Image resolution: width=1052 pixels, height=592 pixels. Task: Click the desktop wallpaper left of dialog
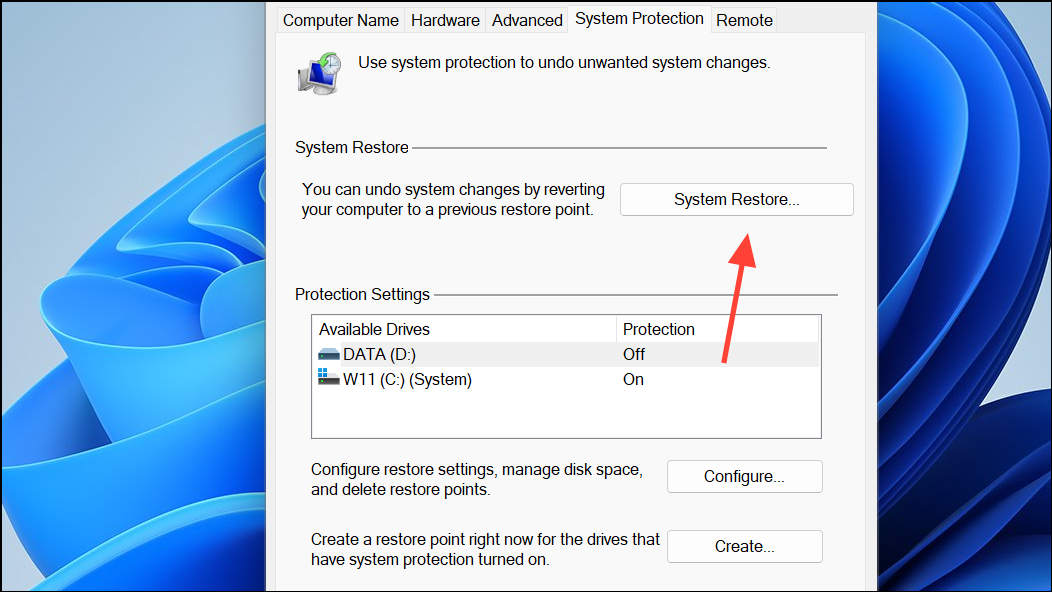(x=133, y=295)
